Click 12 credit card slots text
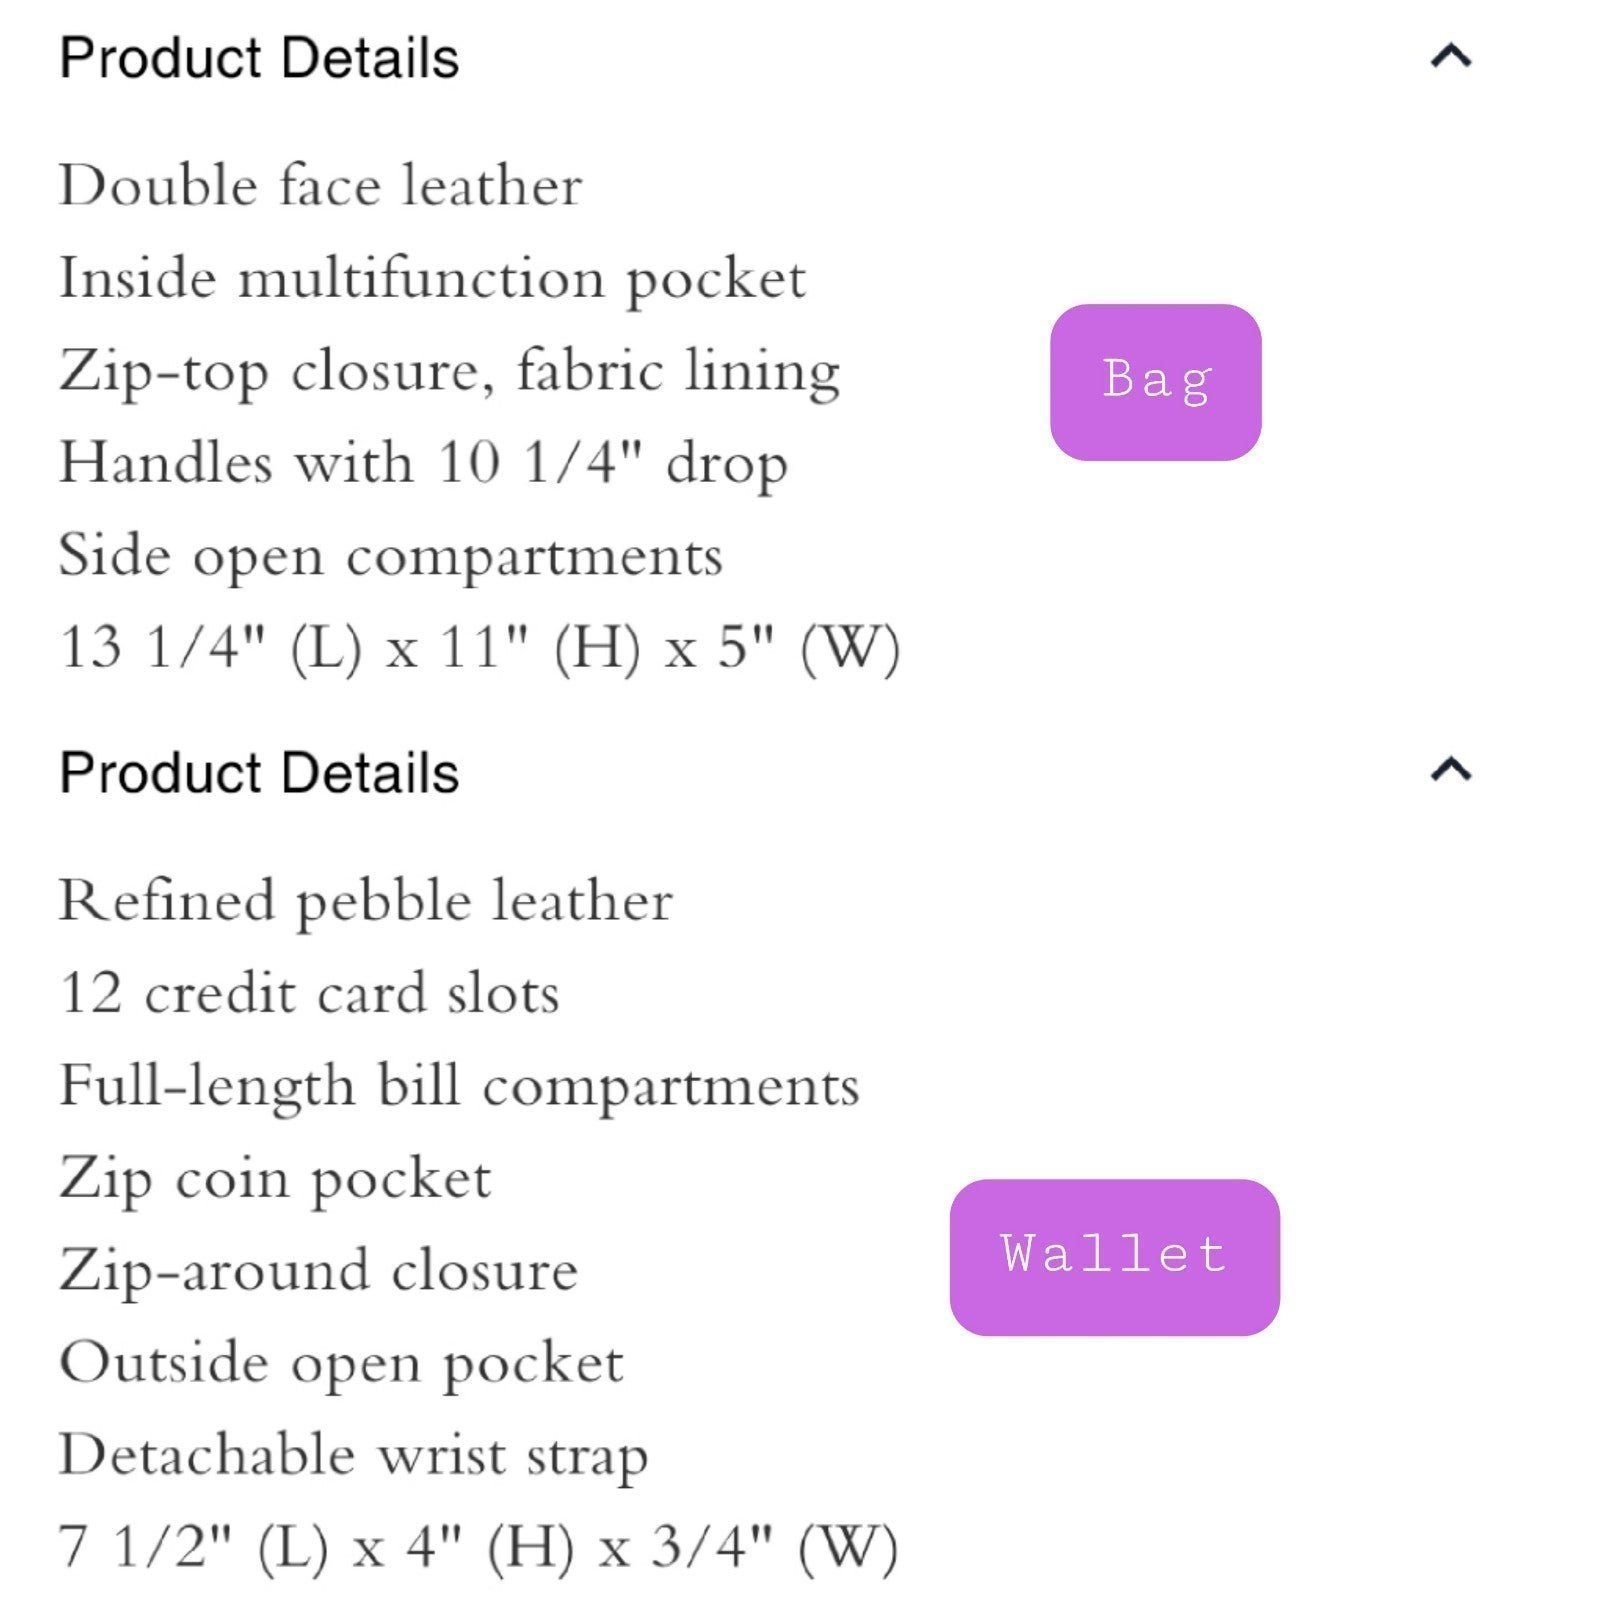 (310, 994)
